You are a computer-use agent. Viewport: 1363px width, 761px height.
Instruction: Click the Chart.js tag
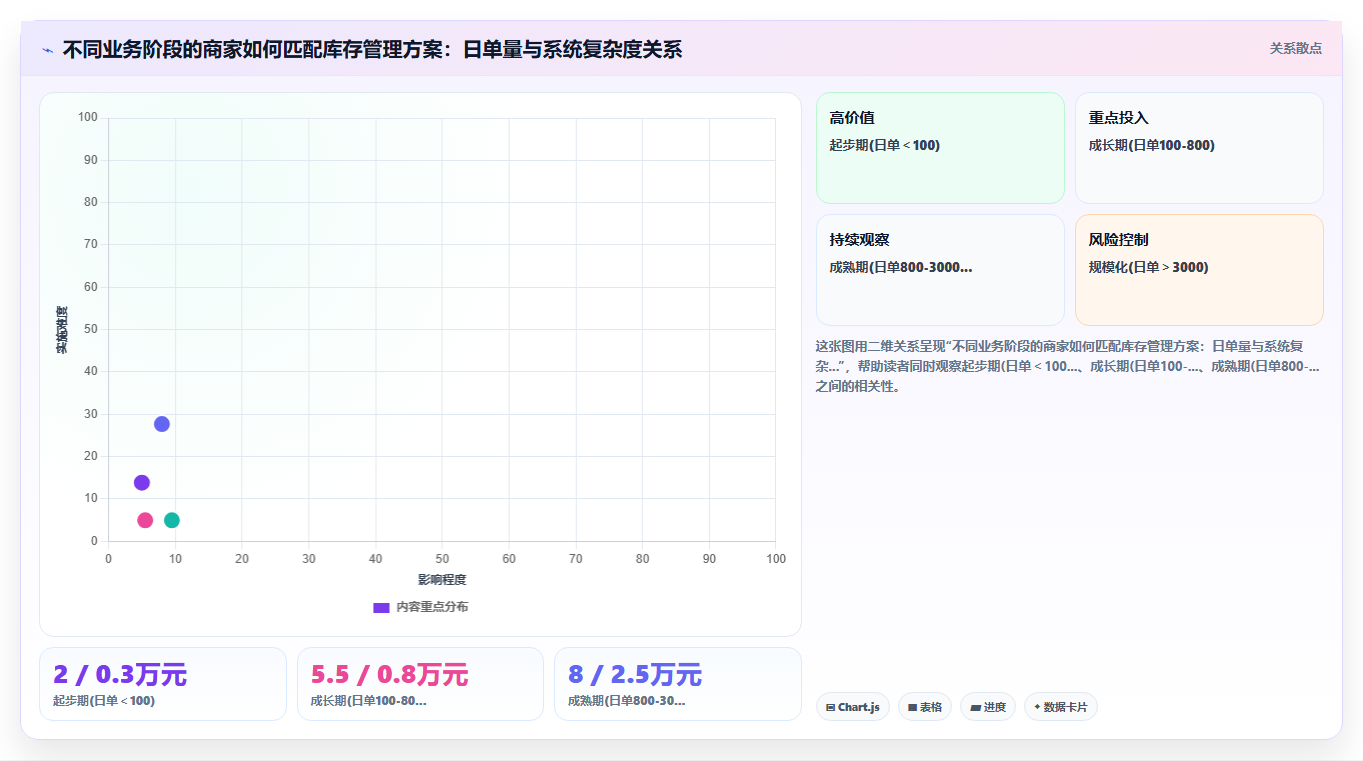pos(853,707)
